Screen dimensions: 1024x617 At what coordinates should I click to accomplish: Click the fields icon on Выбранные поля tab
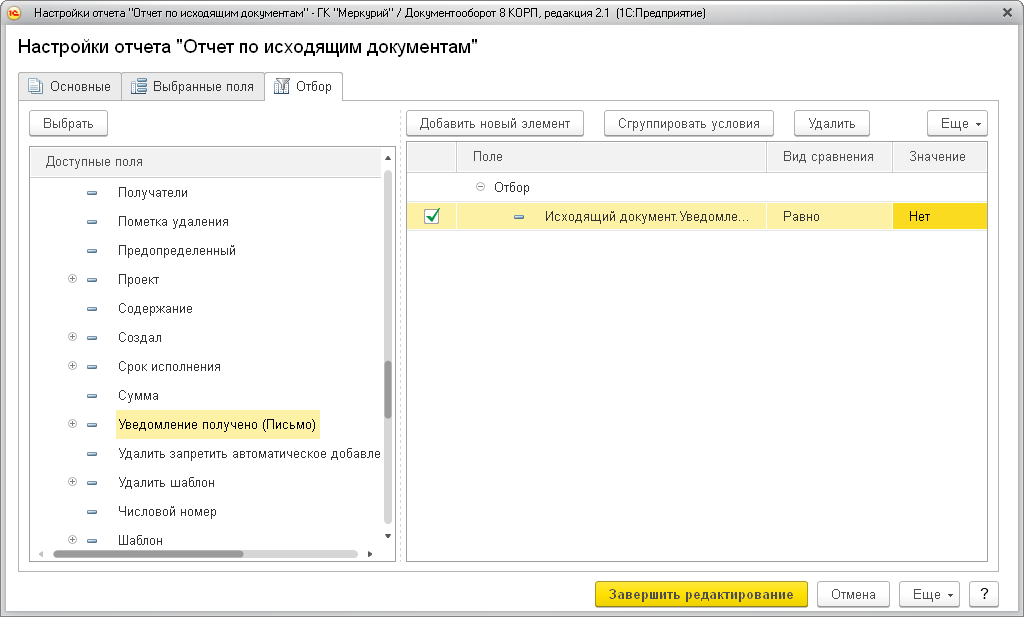(138, 86)
